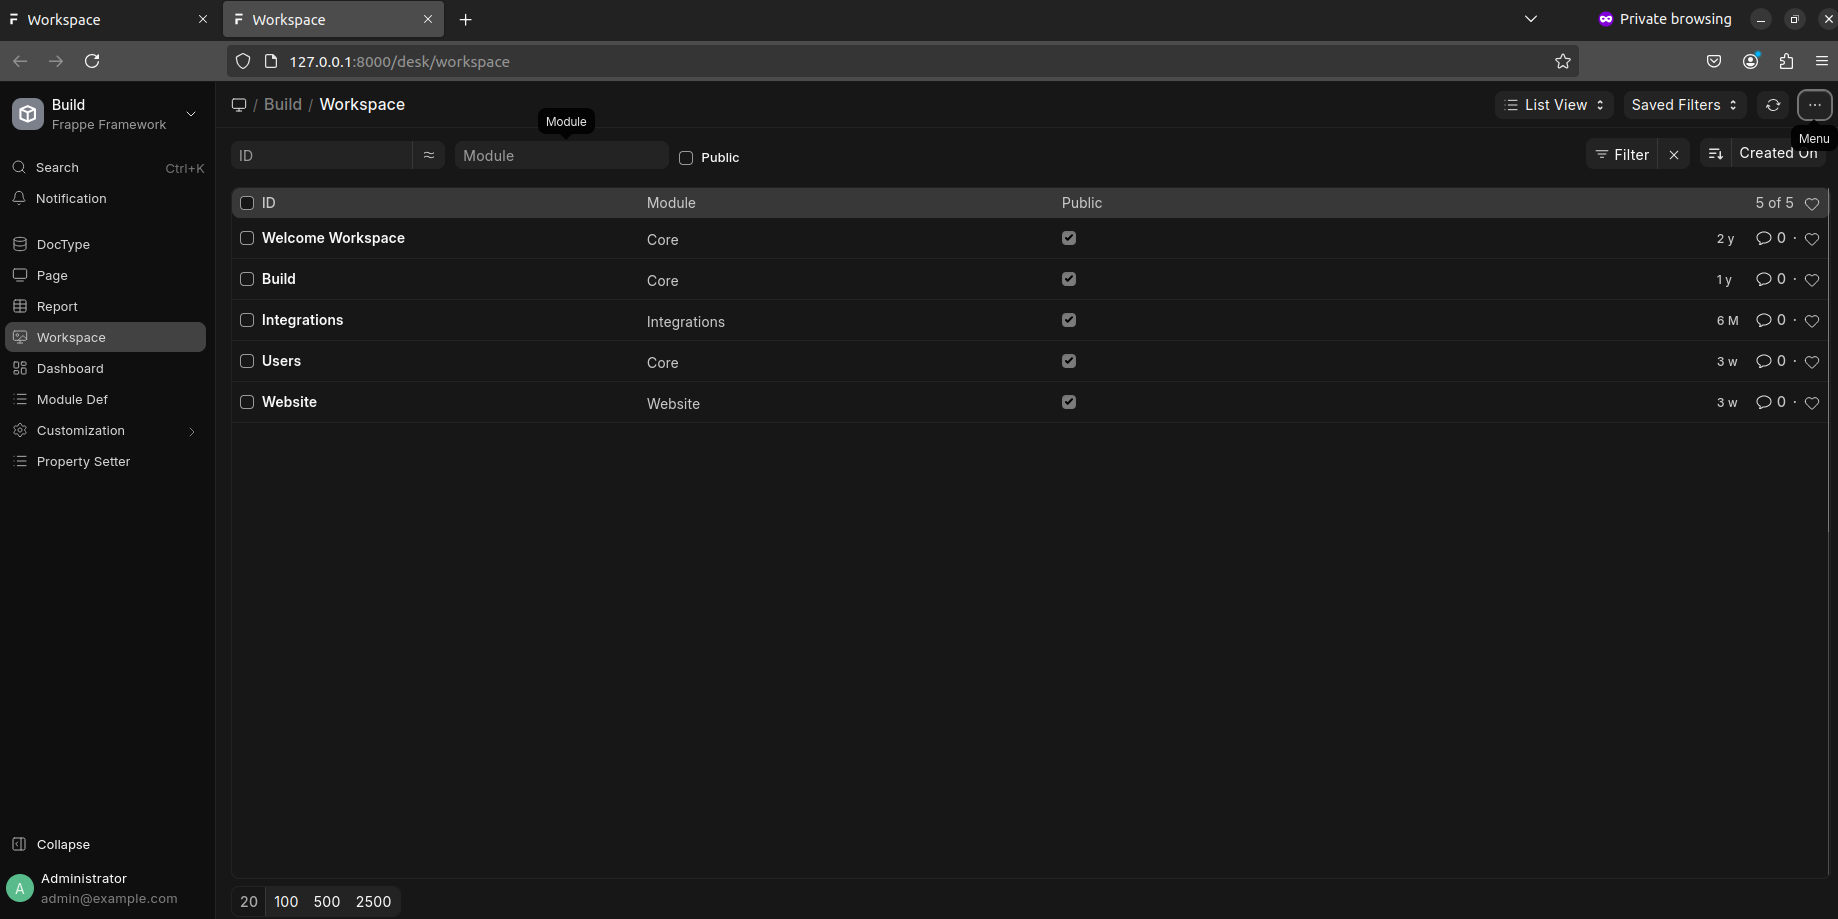The width and height of the screenshot is (1838, 919).
Task: Clear filters with the X icon
Action: [1674, 155]
